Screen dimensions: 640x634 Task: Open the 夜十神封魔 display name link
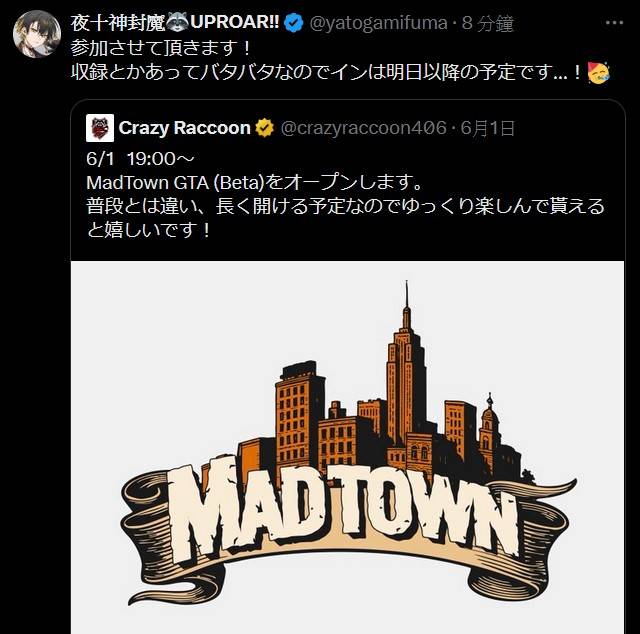(x=118, y=22)
